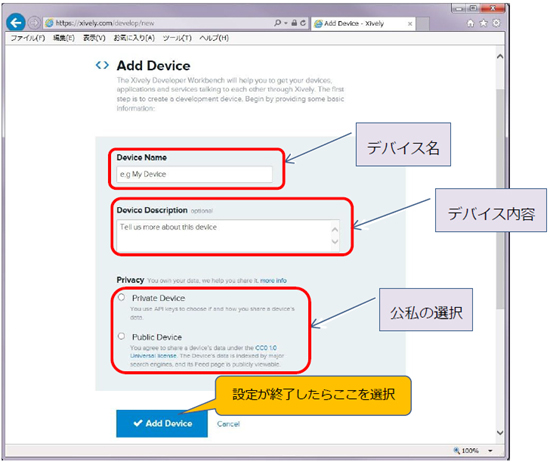Refresh the page with reload icon
Viewport: 550px width, 462px height.
point(303,23)
